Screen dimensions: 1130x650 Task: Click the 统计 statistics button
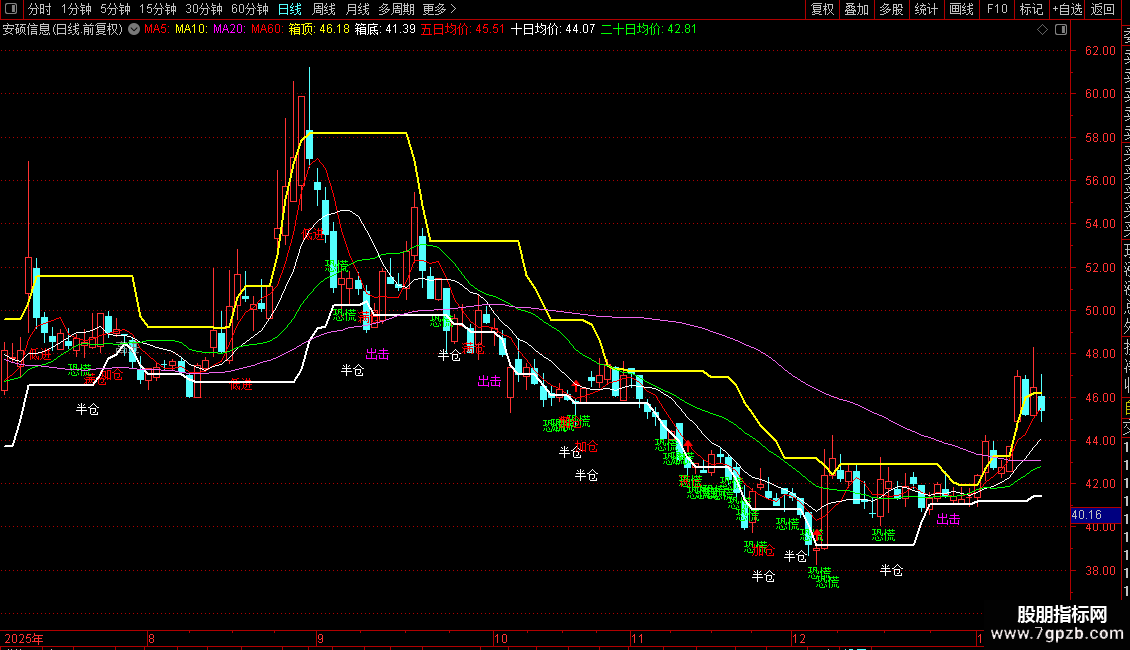point(926,10)
